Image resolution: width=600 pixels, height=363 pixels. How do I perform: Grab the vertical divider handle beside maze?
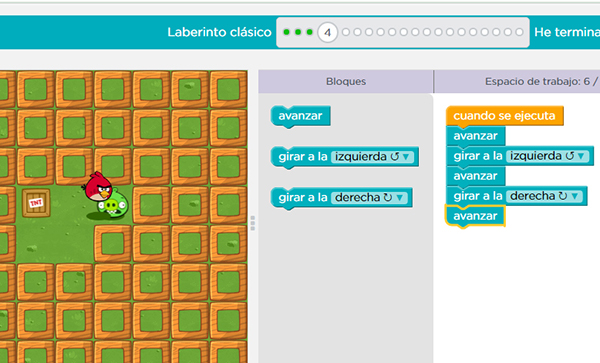(x=253, y=223)
